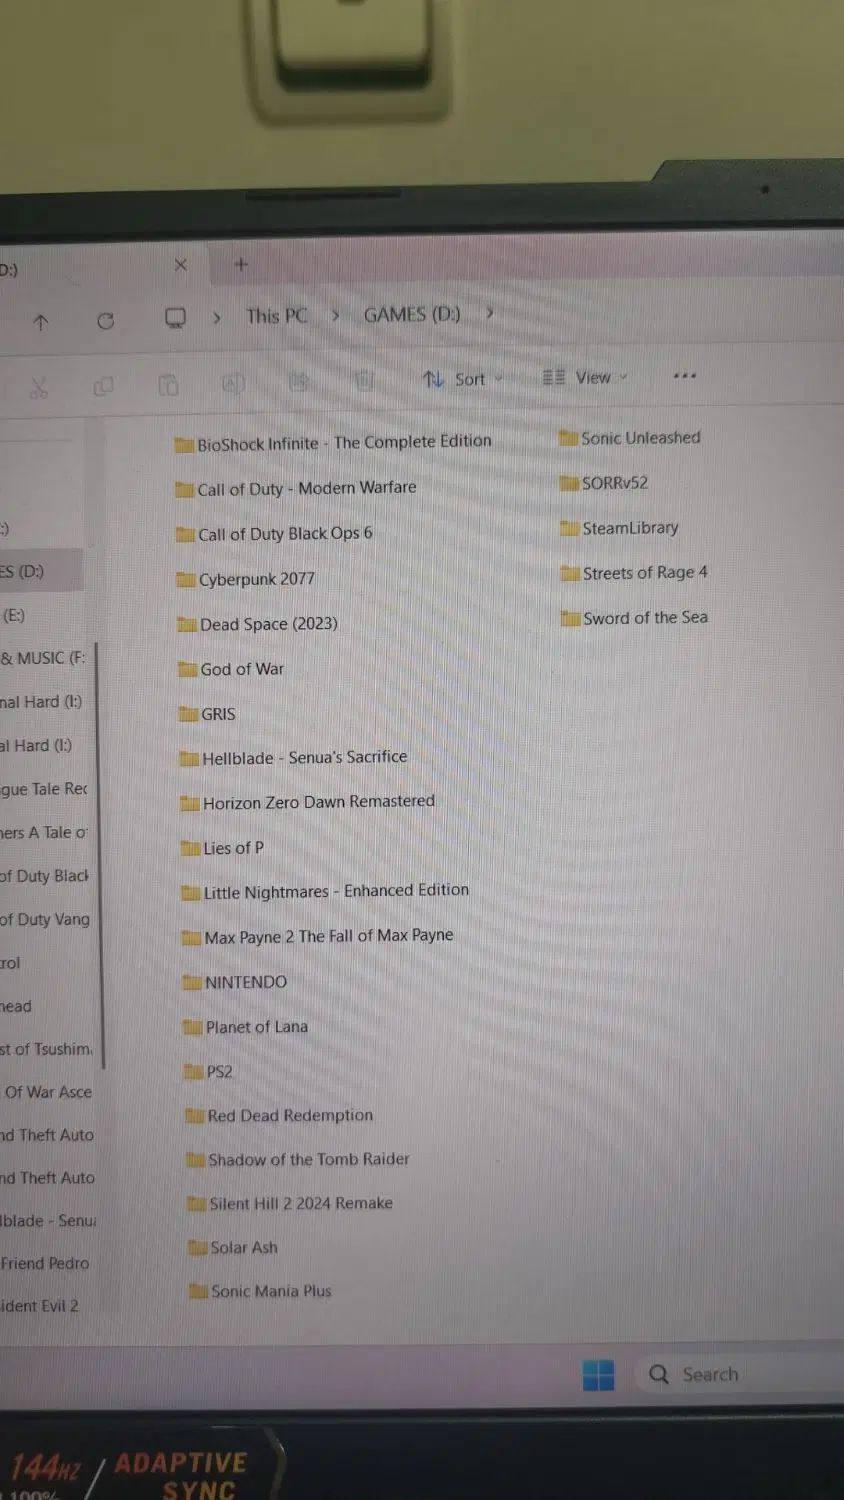
Task: Select the Planet of Lana folder
Action: click(x=246, y=1027)
